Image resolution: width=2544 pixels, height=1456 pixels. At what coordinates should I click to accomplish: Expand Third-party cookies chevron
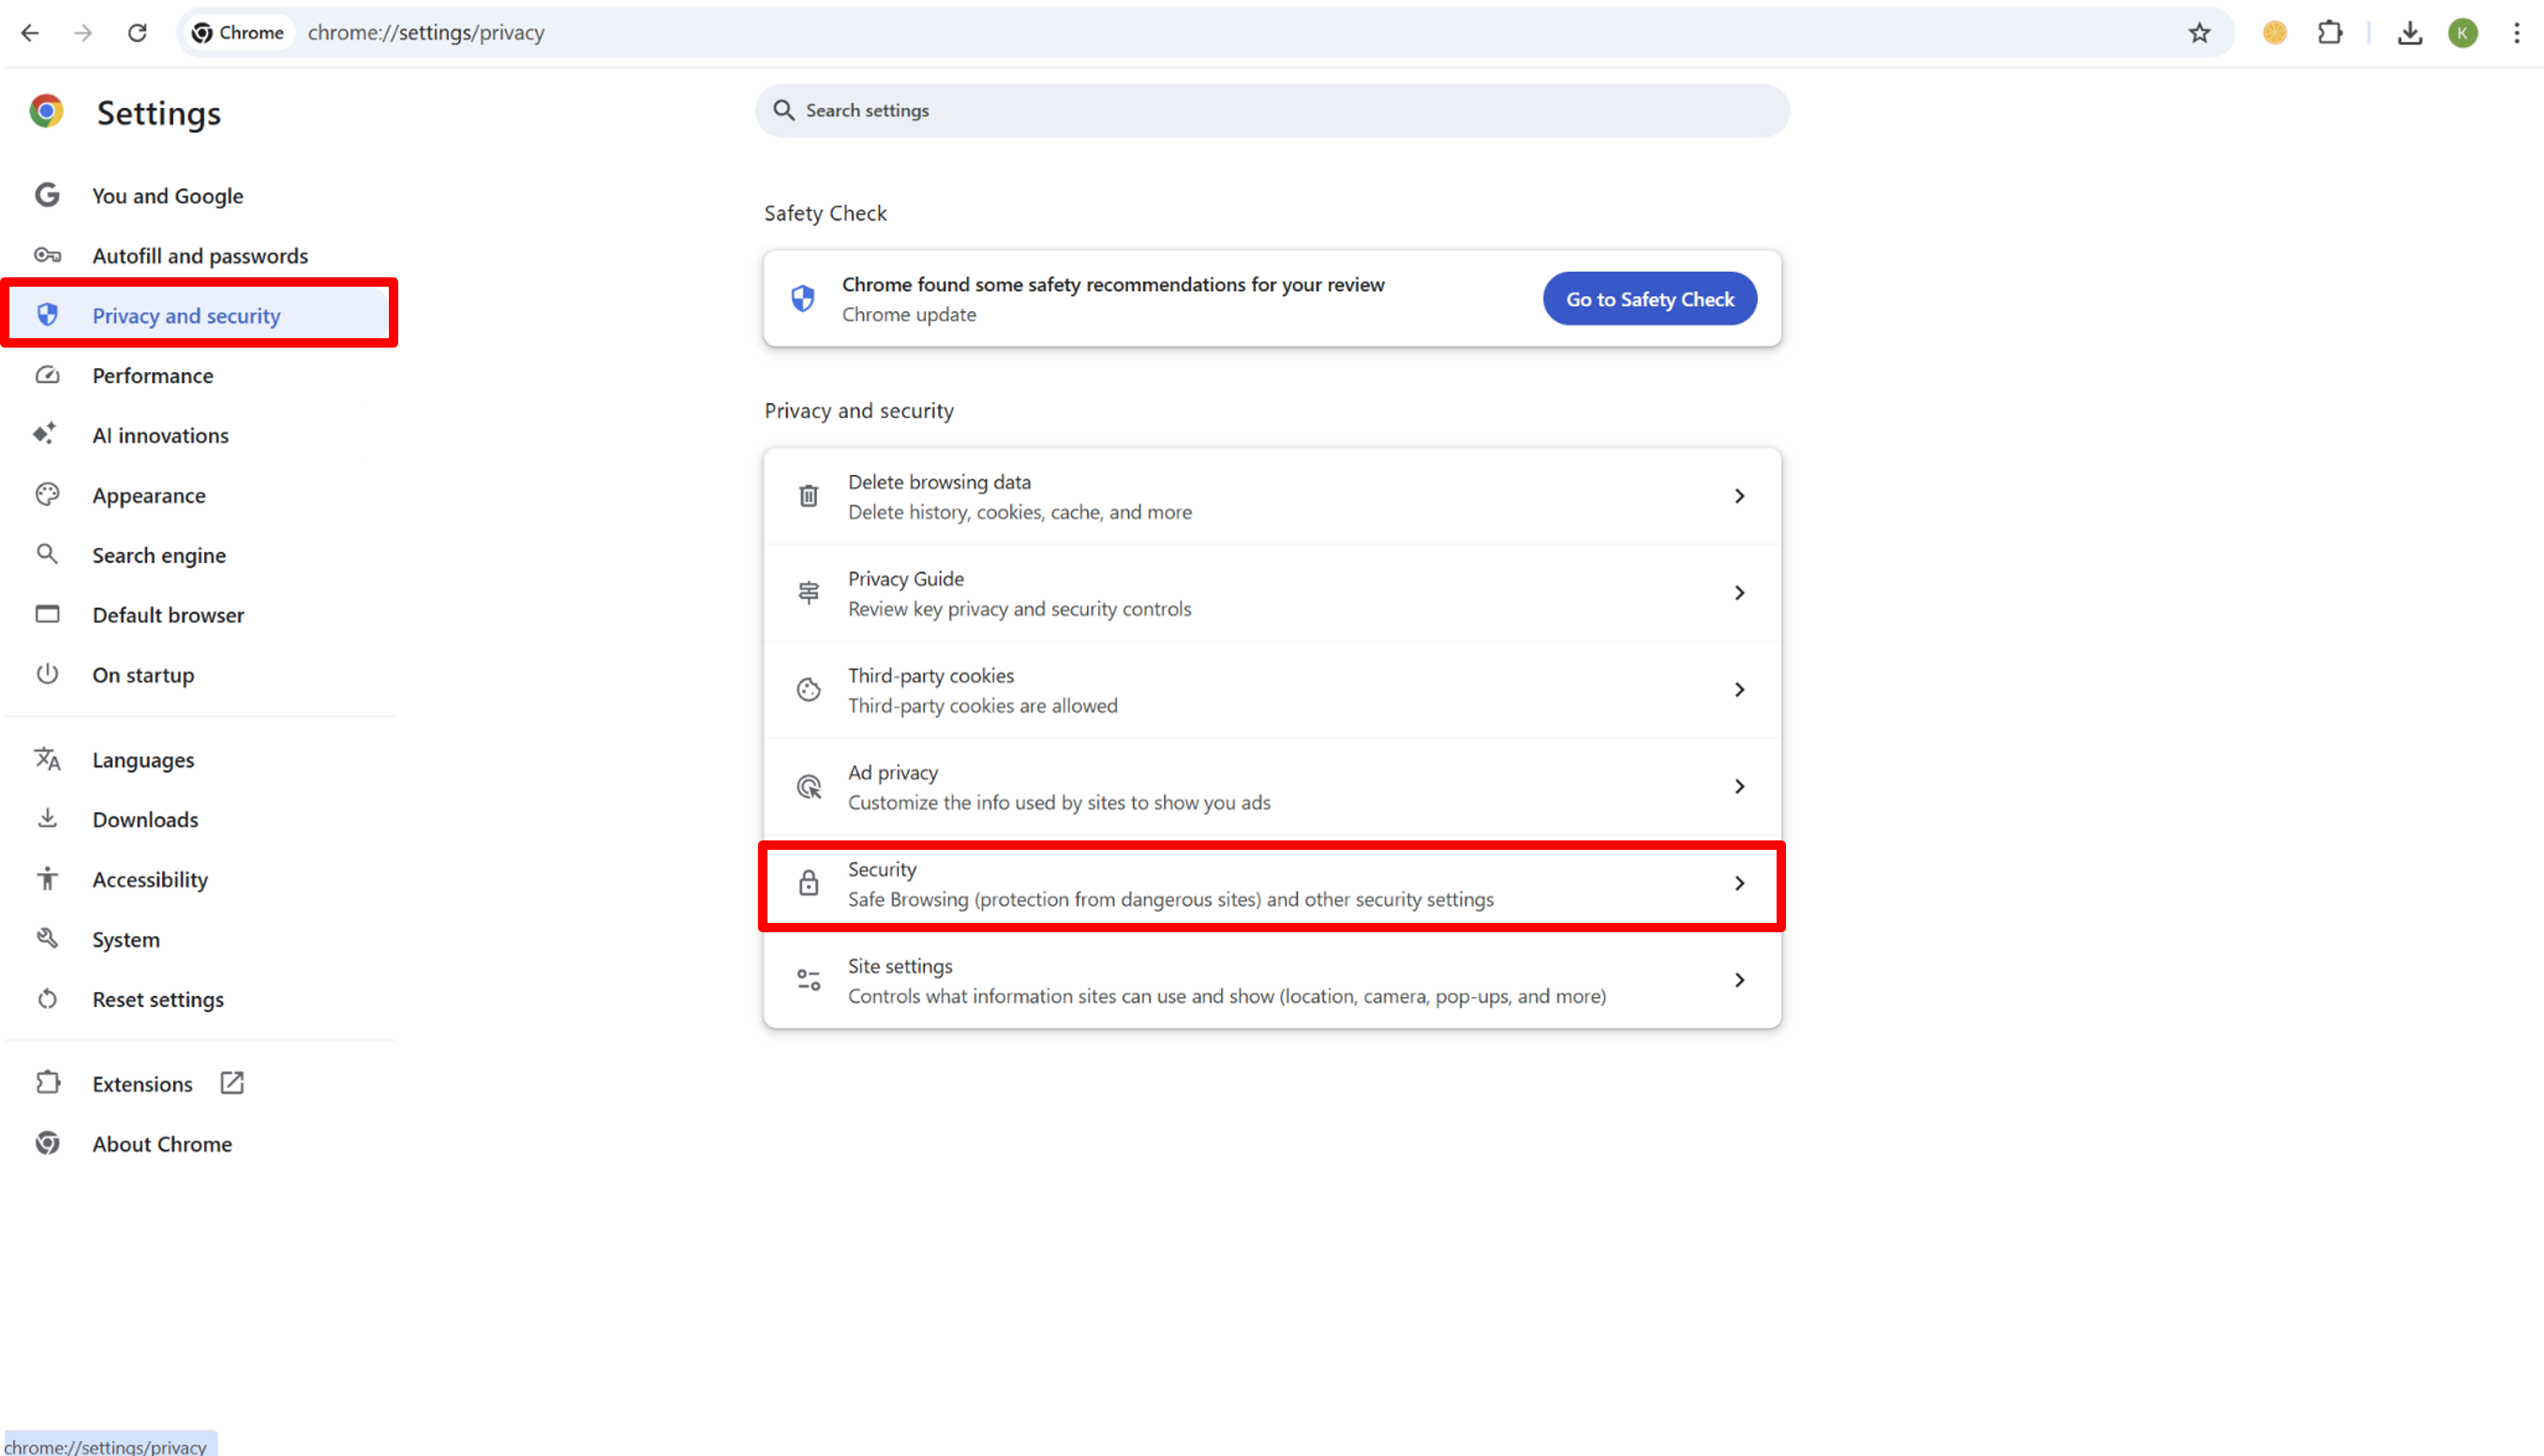click(x=1739, y=690)
